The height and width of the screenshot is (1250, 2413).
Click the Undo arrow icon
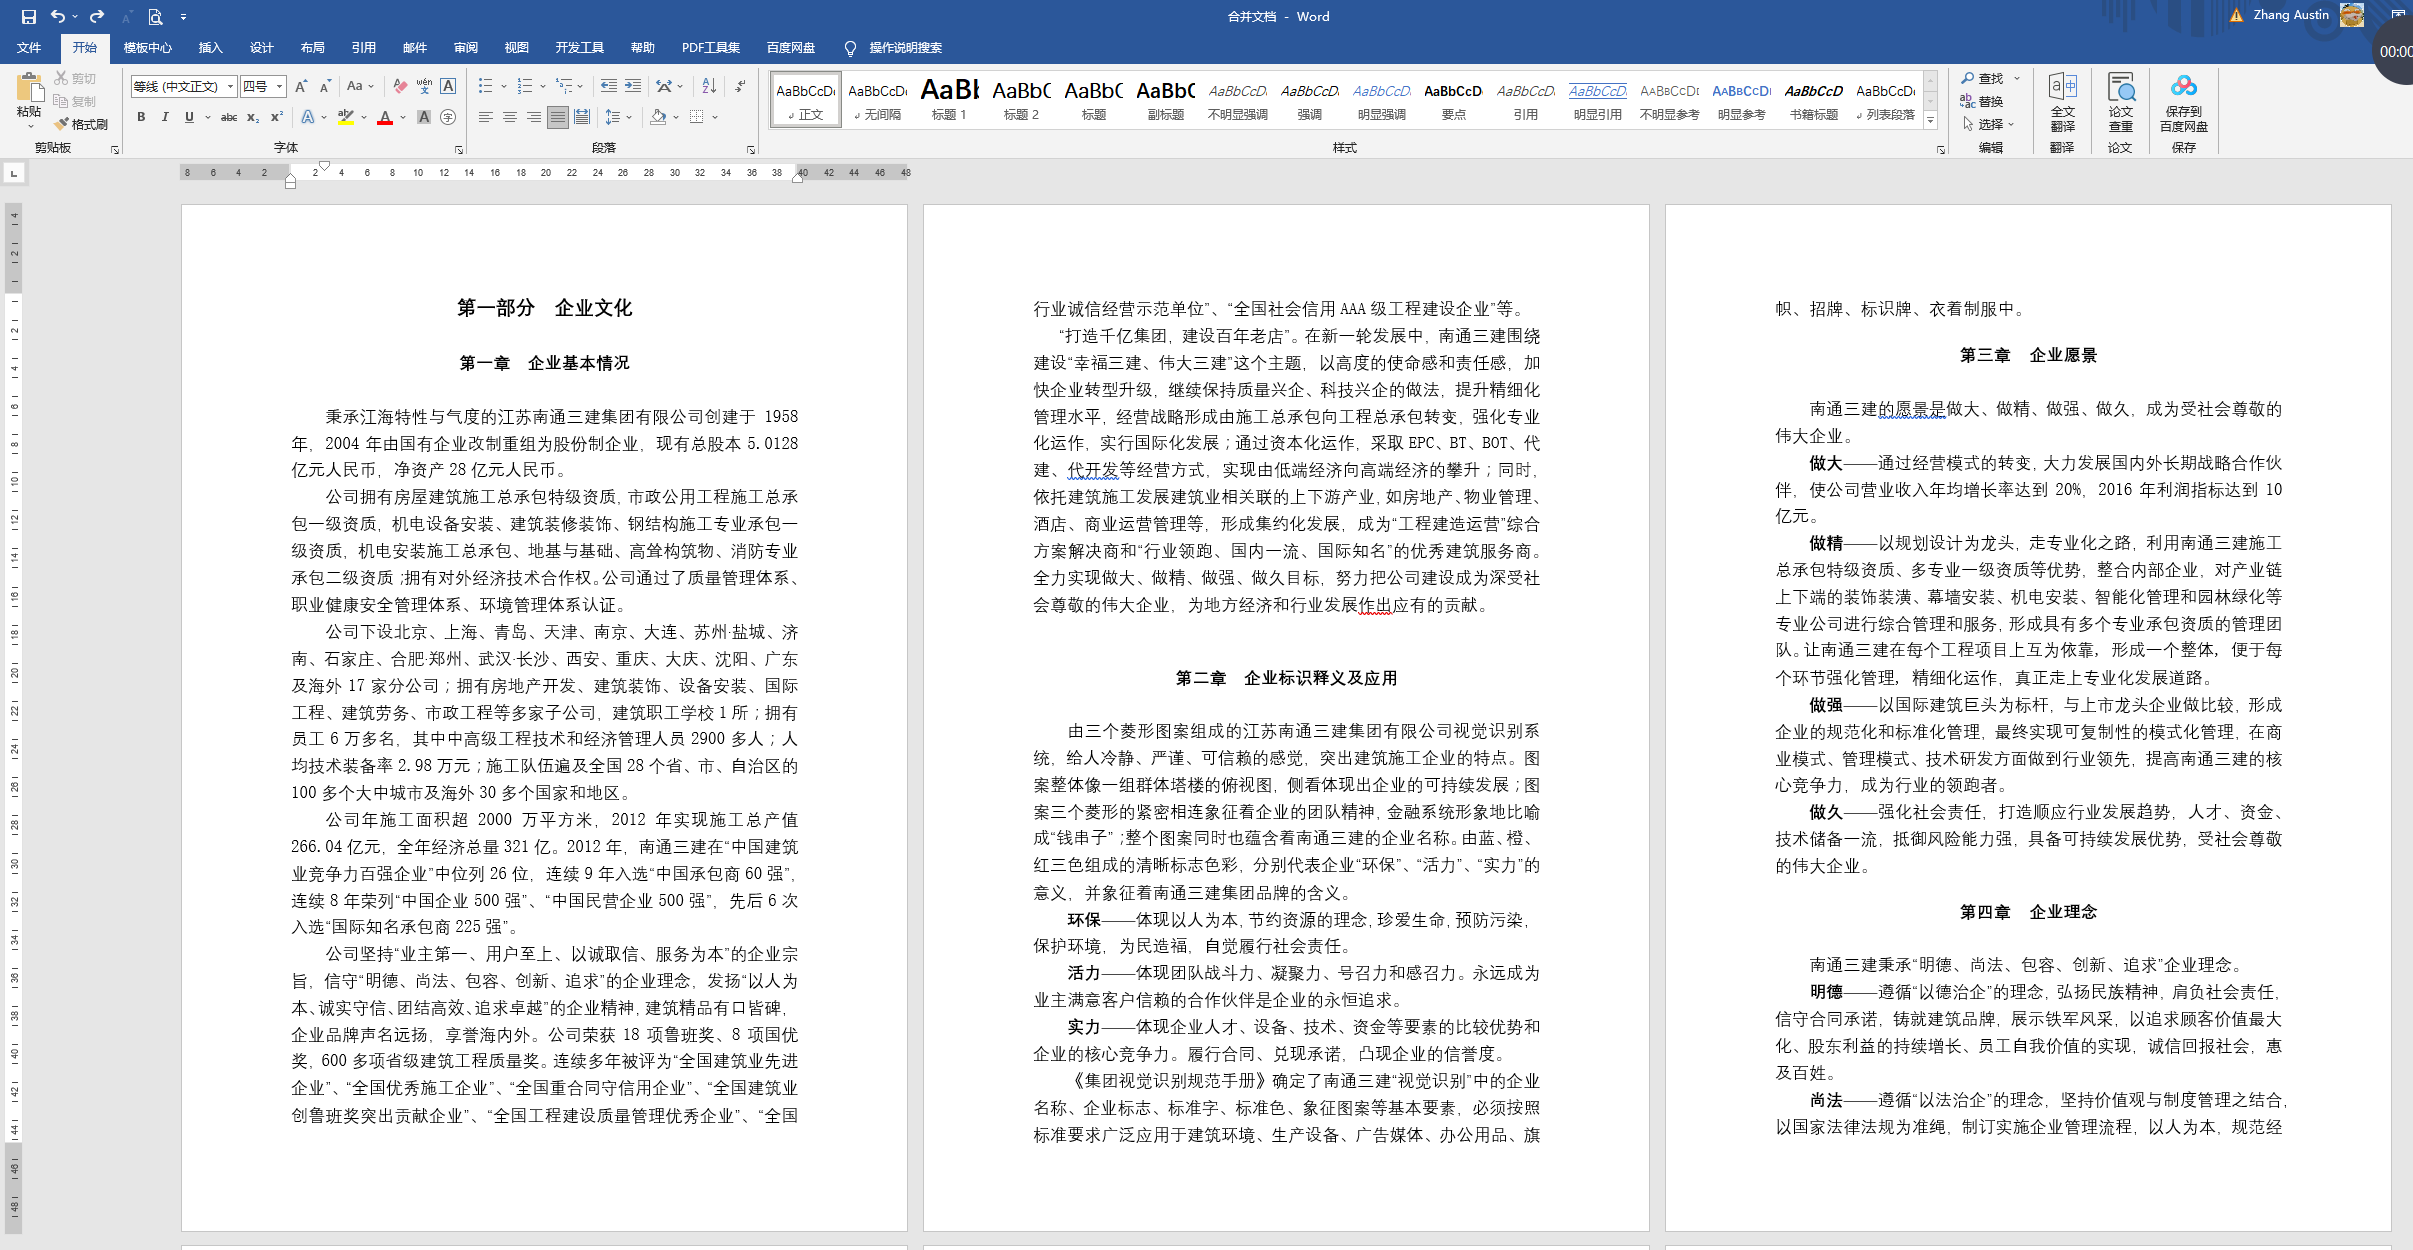point(57,16)
